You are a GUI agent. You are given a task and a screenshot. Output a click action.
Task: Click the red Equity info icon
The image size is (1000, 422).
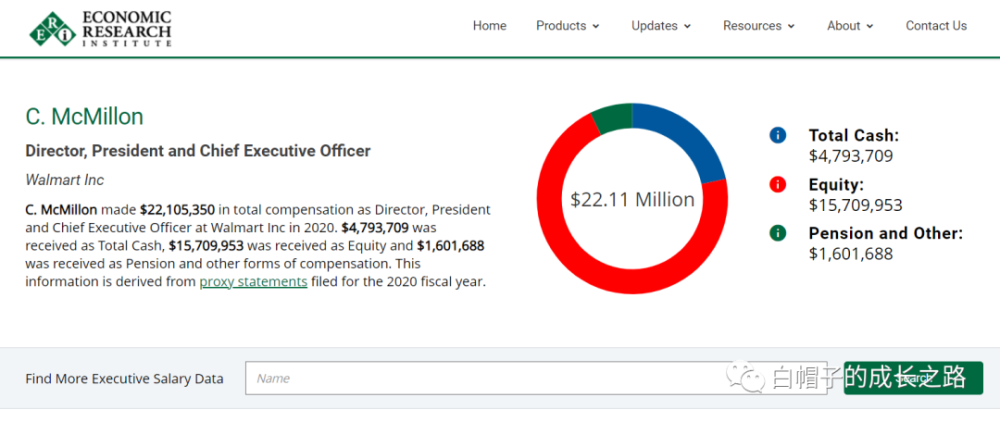[777, 184]
